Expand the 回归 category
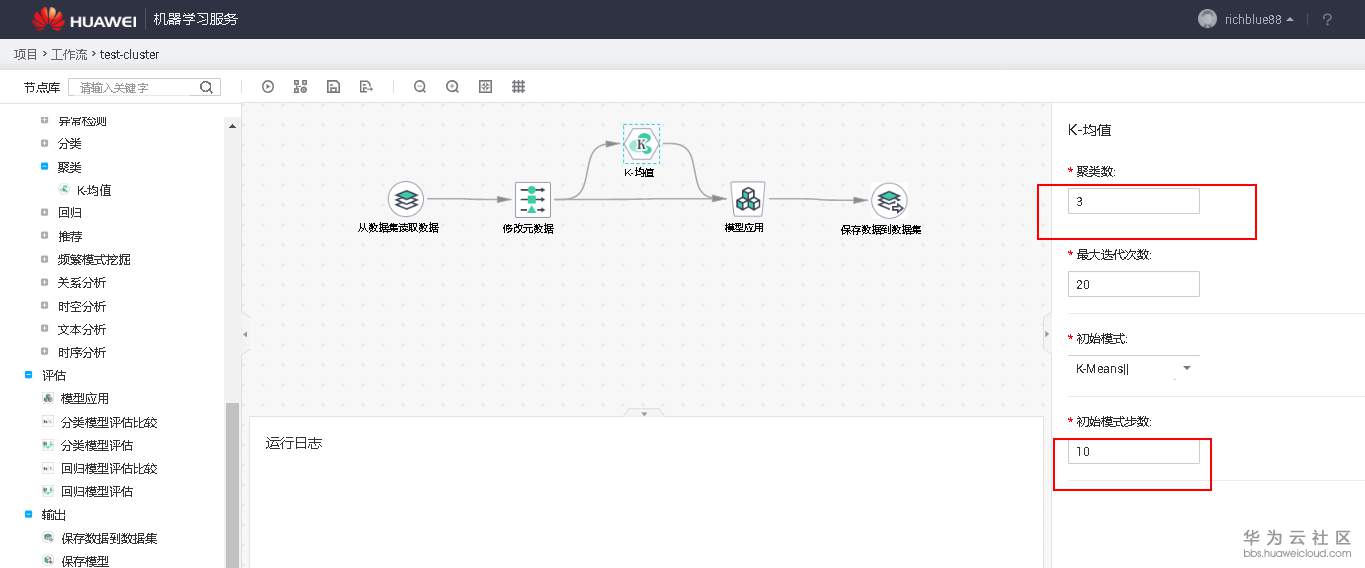 [44, 213]
